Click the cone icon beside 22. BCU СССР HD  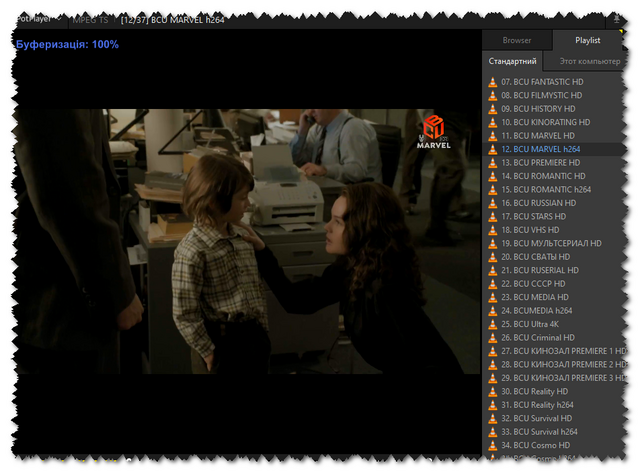(x=493, y=284)
